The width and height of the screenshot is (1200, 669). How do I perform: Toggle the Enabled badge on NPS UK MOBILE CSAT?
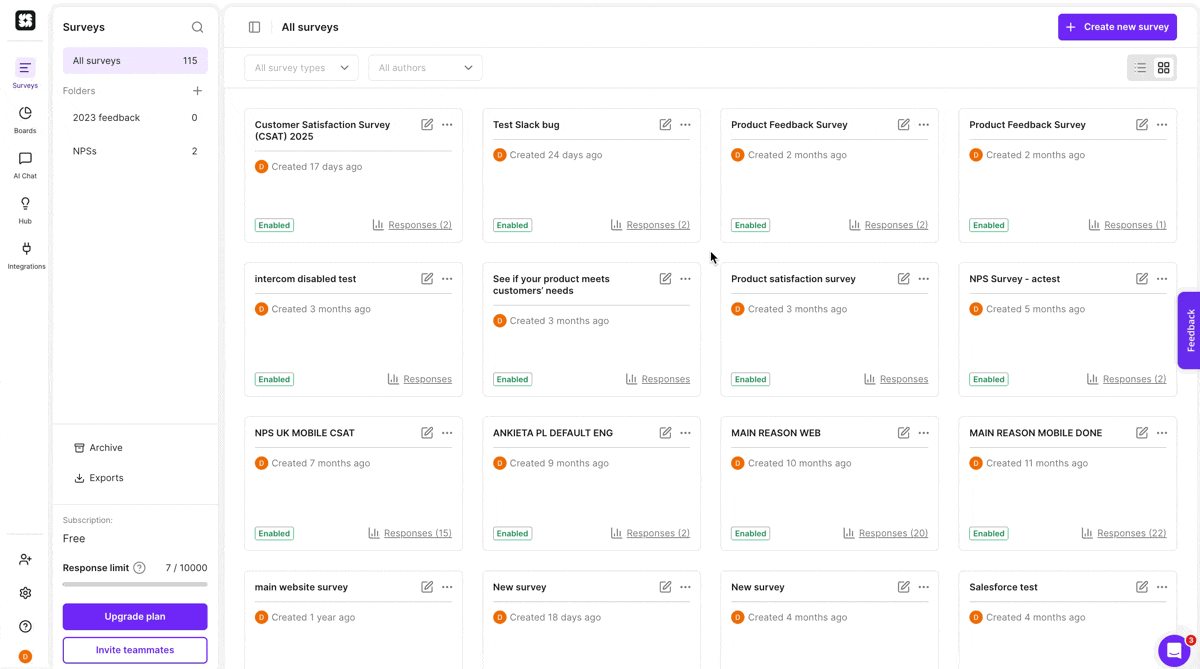click(x=273, y=533)
